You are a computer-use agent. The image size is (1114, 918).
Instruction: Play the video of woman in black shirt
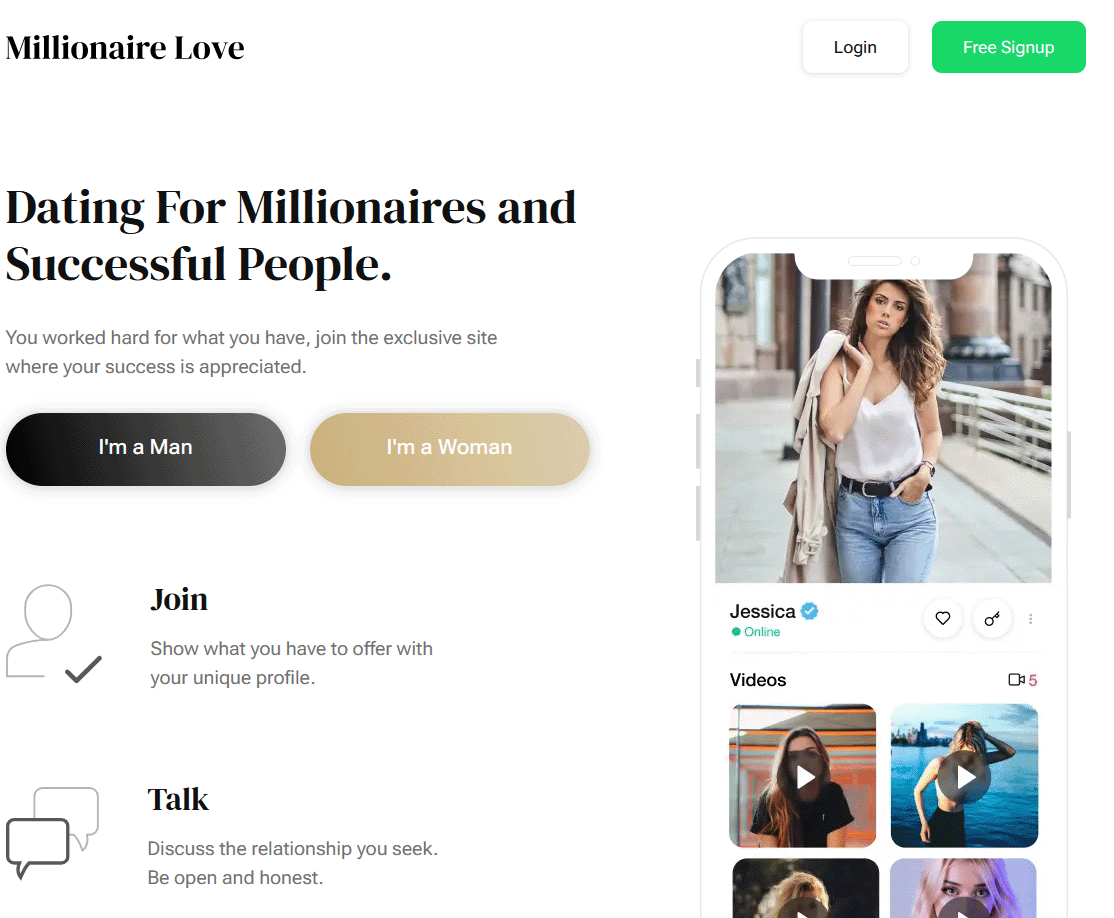804,777
